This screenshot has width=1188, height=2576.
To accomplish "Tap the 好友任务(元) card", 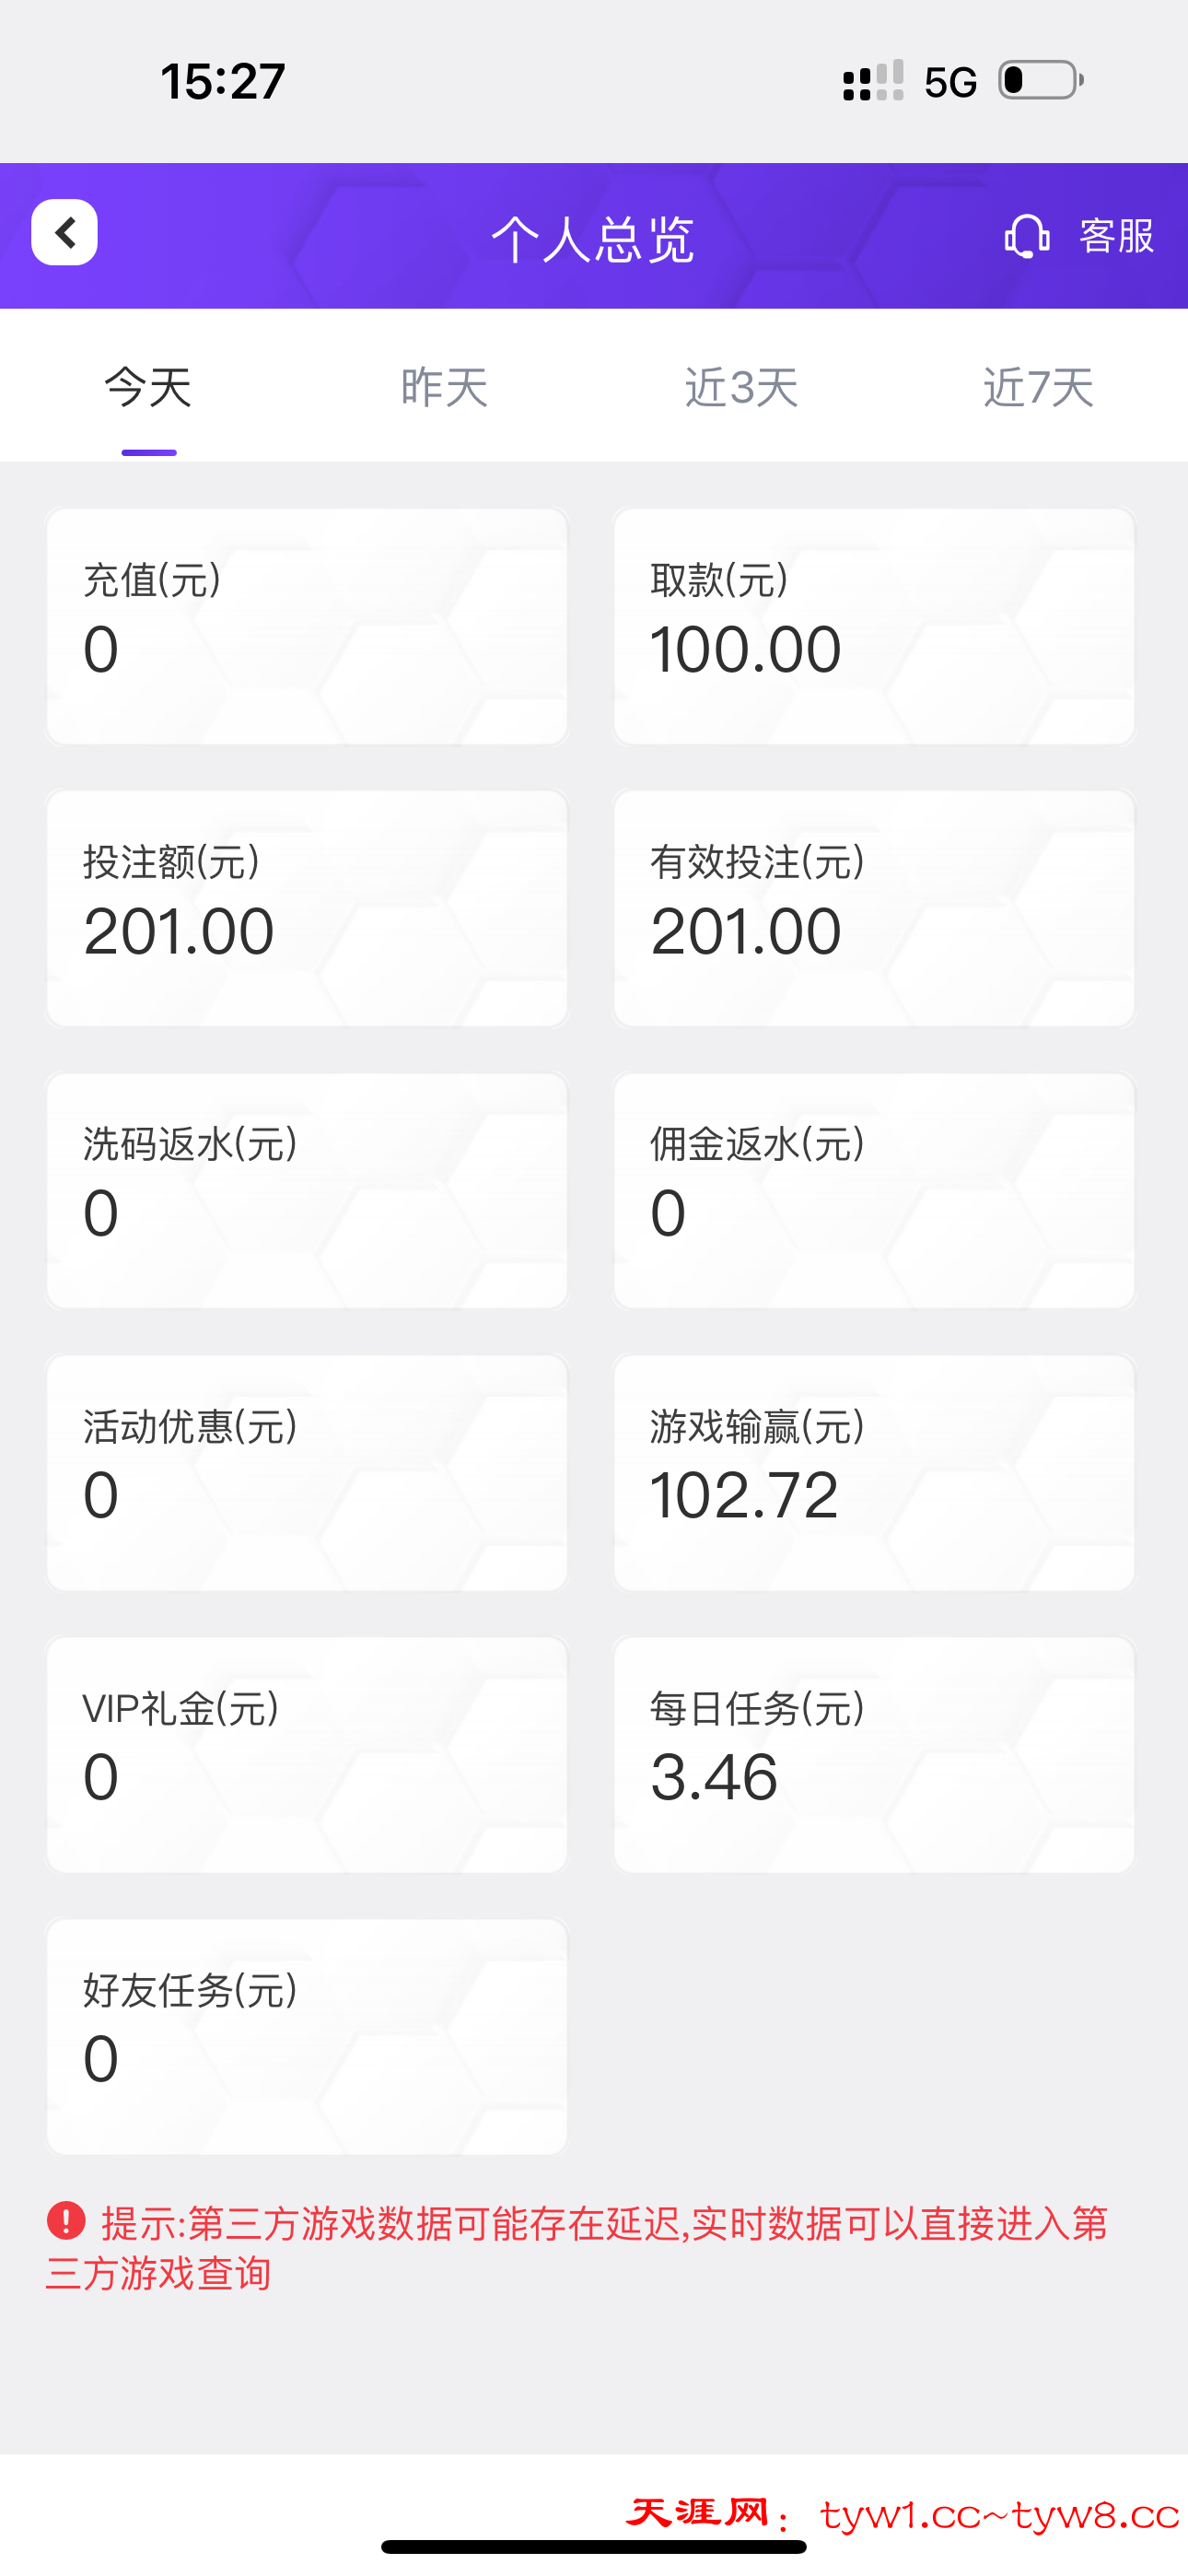I will (307, 2036).
